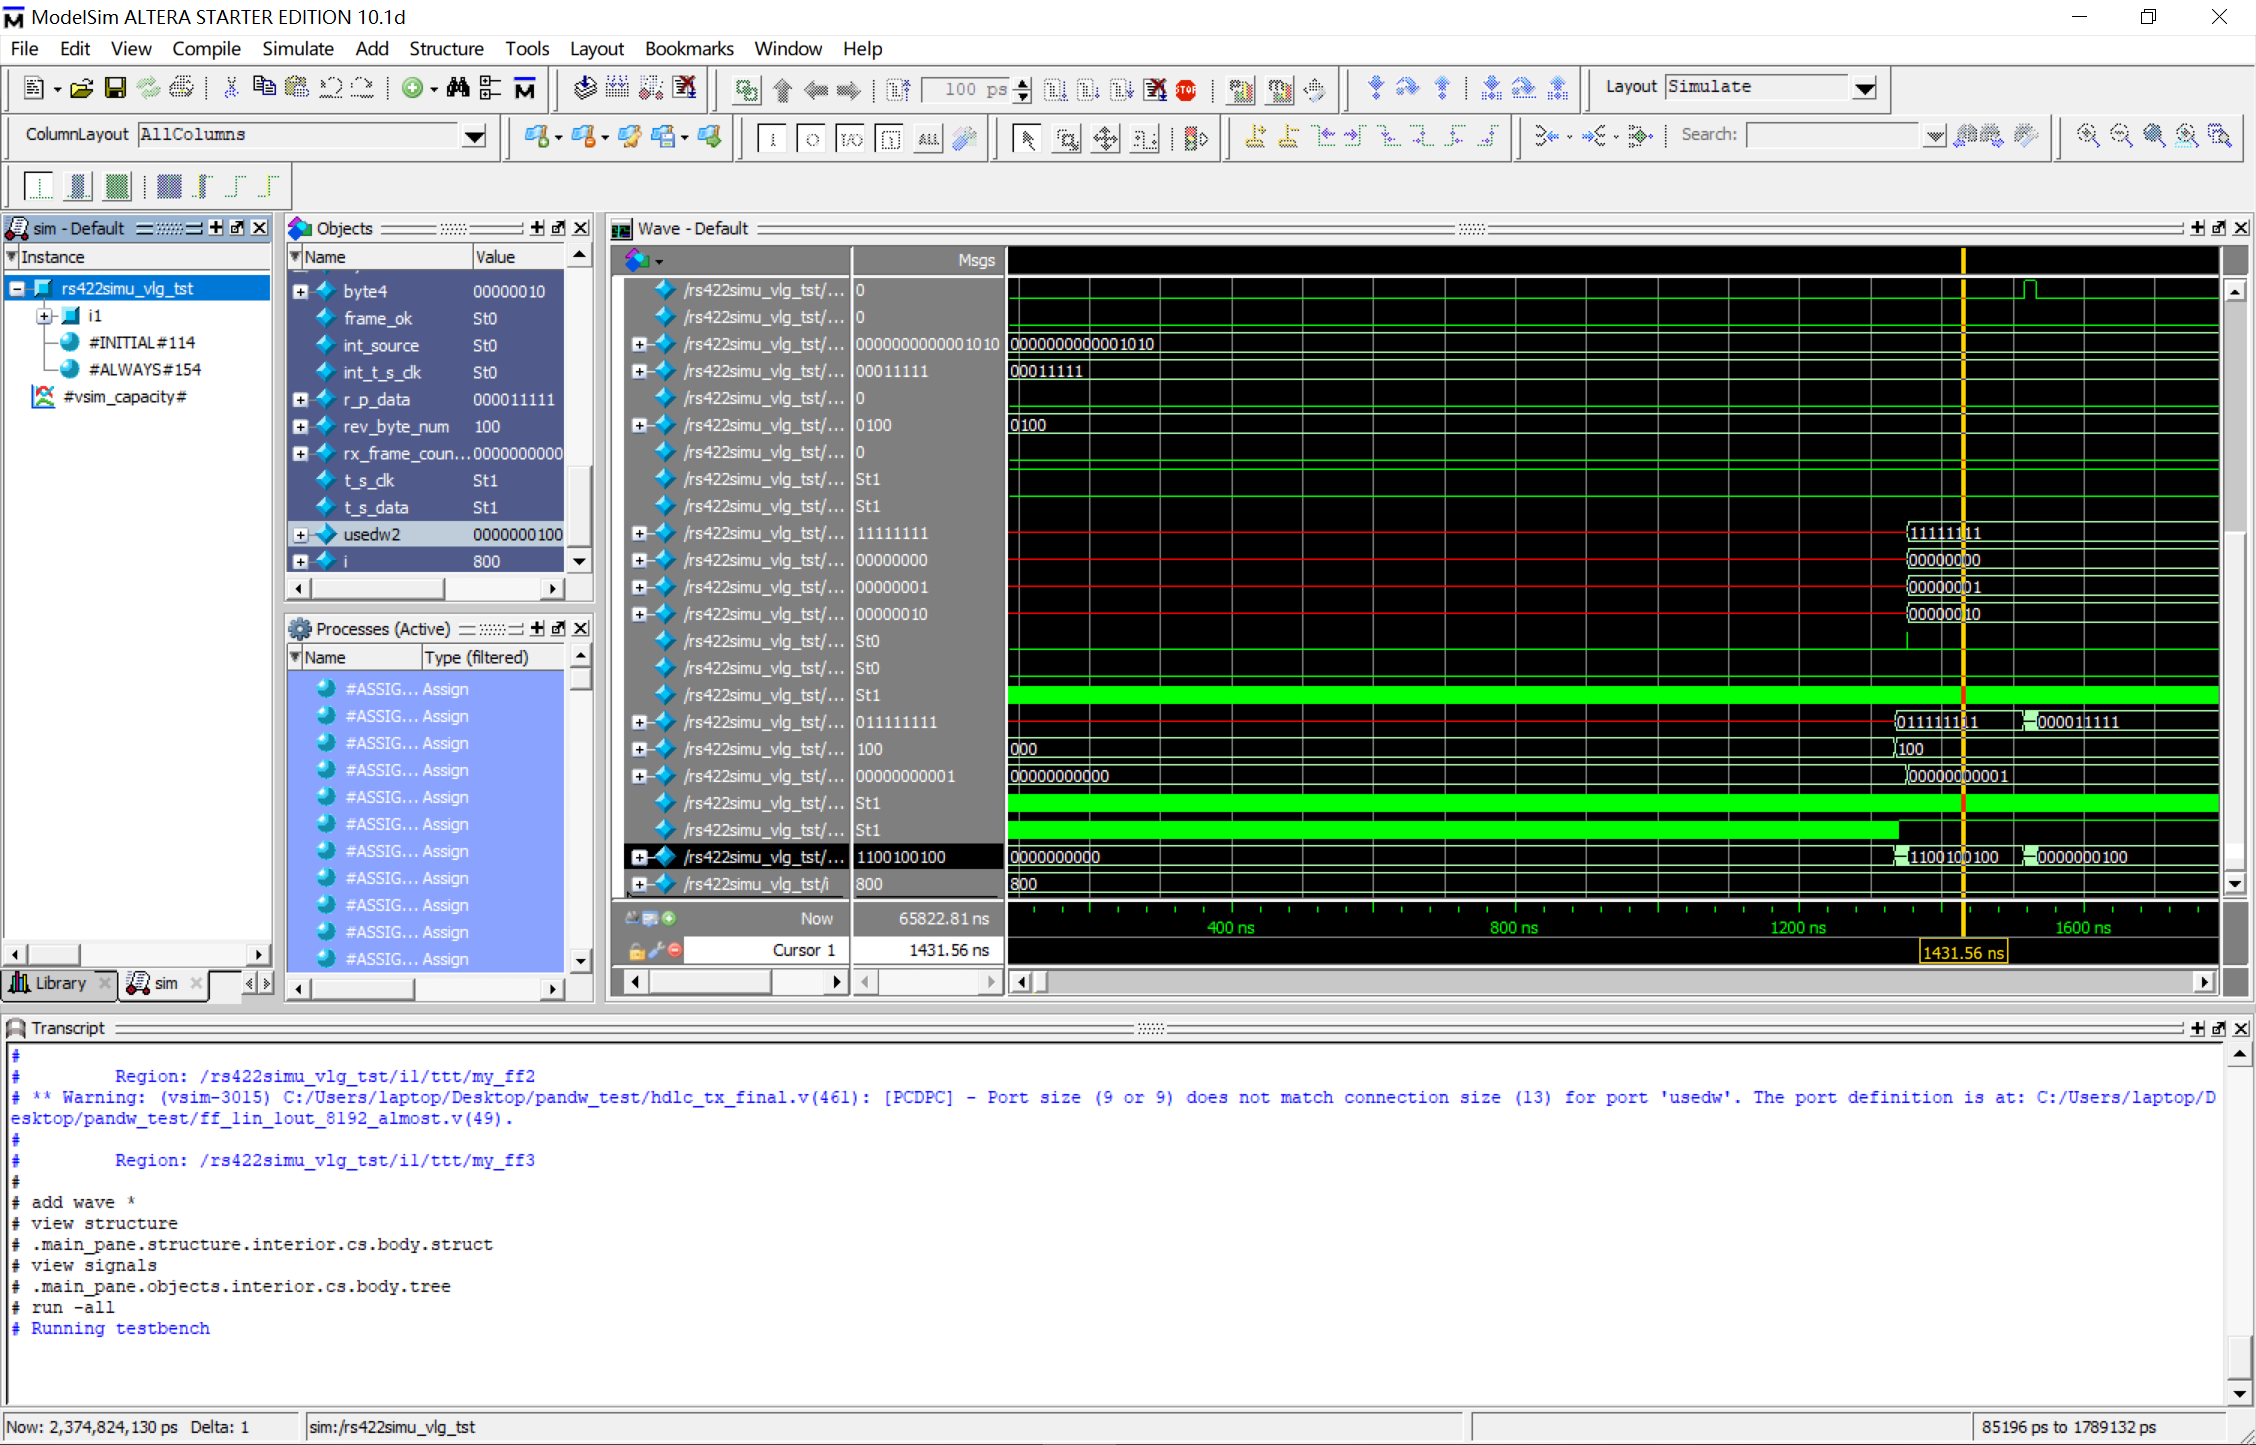Screen dimensions: 2256x1445
Task: Open the Bookmarks menu
Action: tap(689, 48)
